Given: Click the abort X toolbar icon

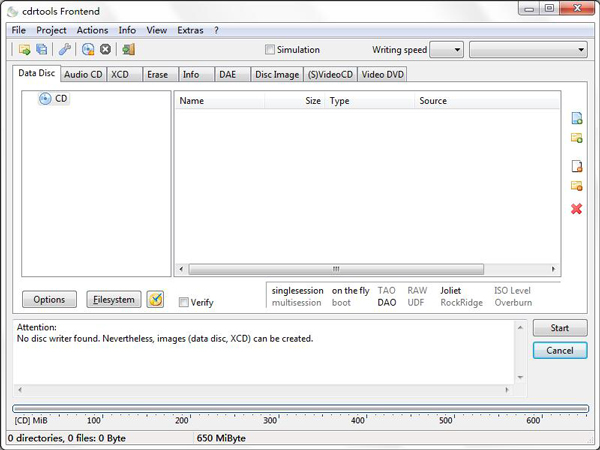Looking at the screenshot, I should 105,49.
